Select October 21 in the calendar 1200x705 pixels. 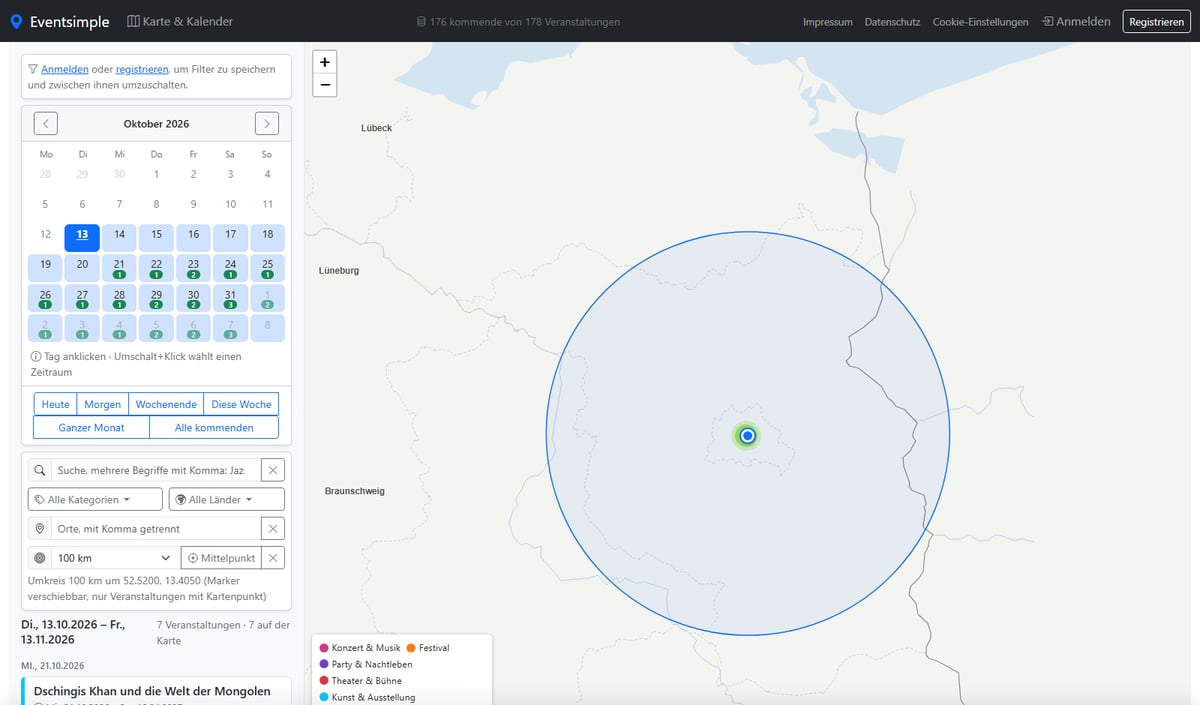pos(119,267)
